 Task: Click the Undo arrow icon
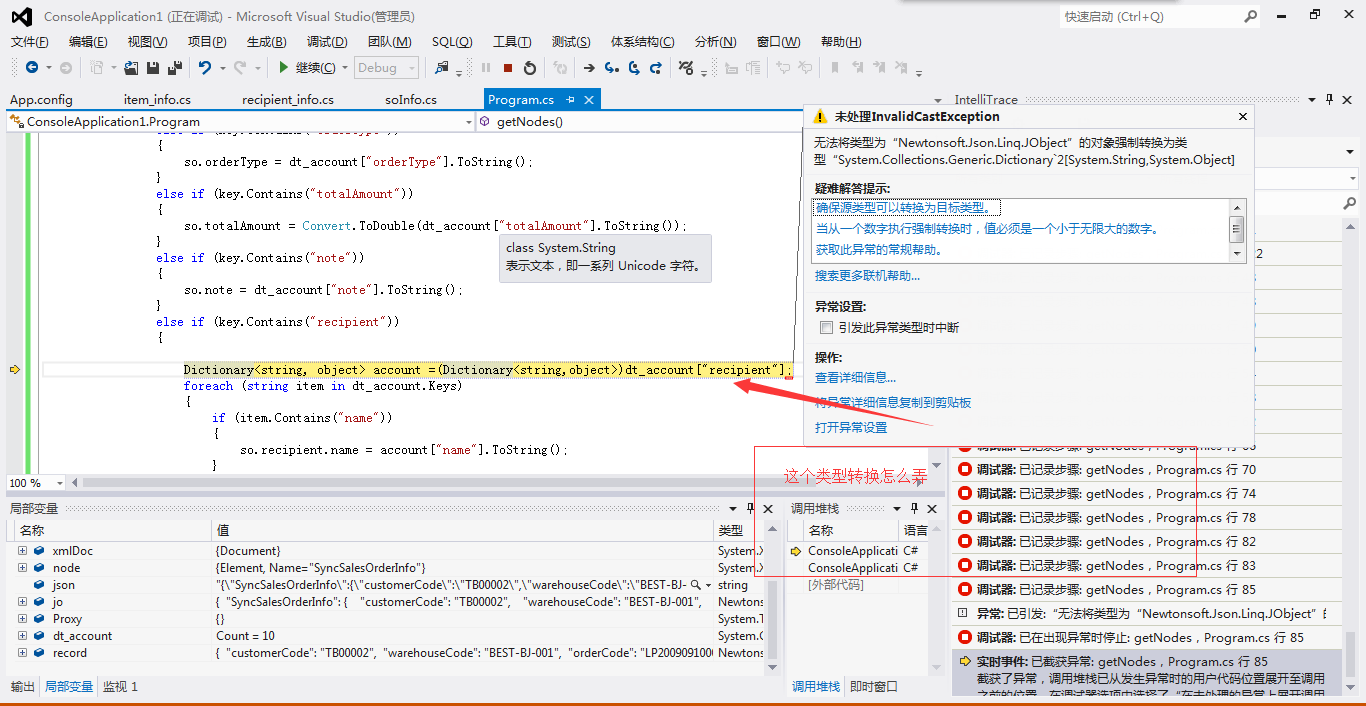click(204, 68)
